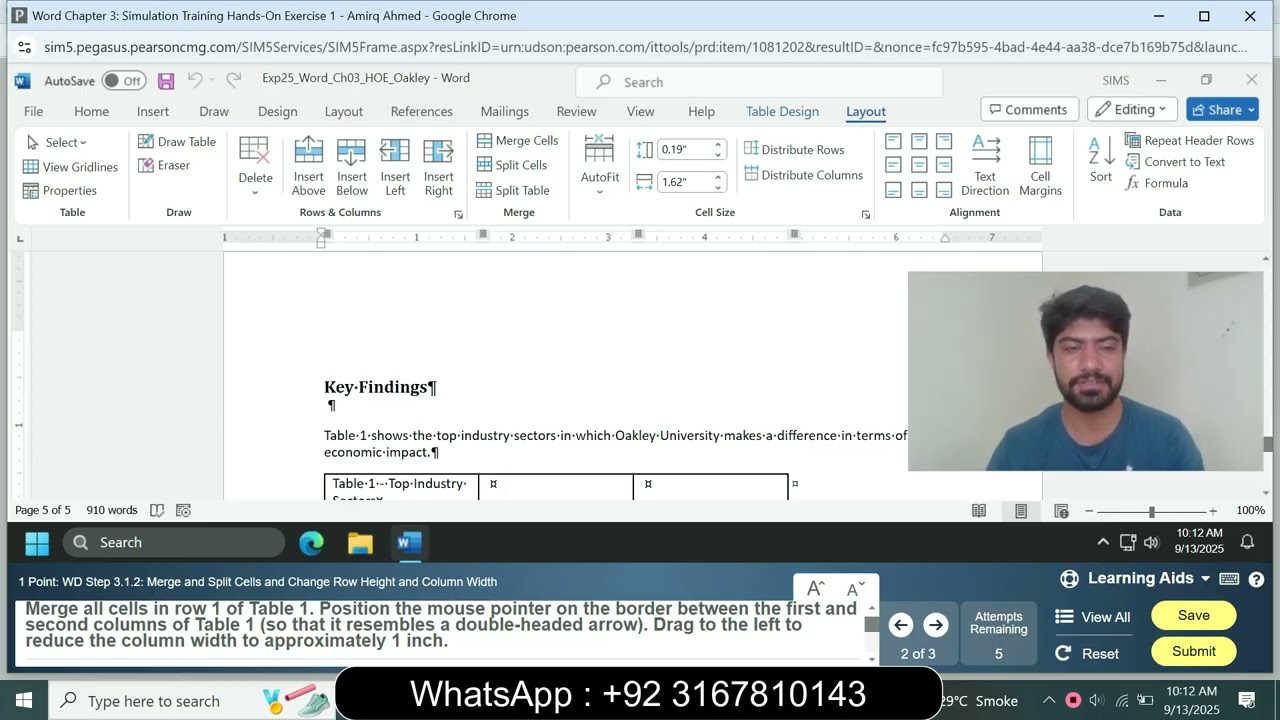Switch to the References tab
Image resolution: width=1280 pixels, height=720 pixels.
pos(421,111)
